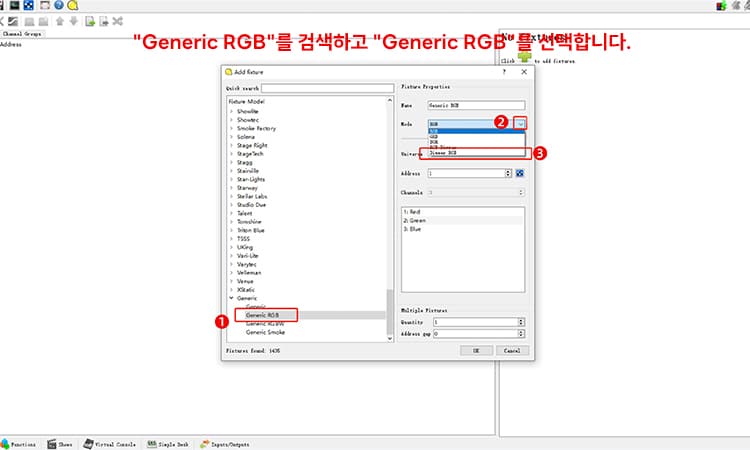Click the Address spin box arrows
Viewport: 750px width, 450px height.
508,173
